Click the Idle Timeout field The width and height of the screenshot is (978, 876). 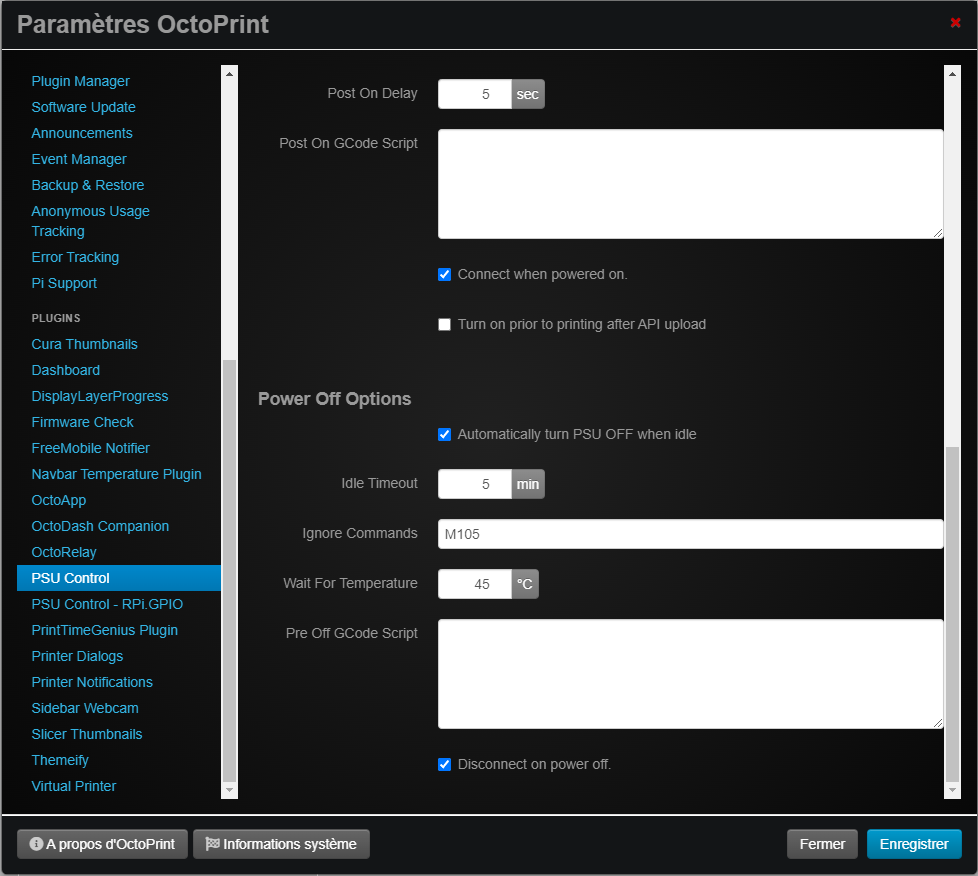tap(475, 484)
